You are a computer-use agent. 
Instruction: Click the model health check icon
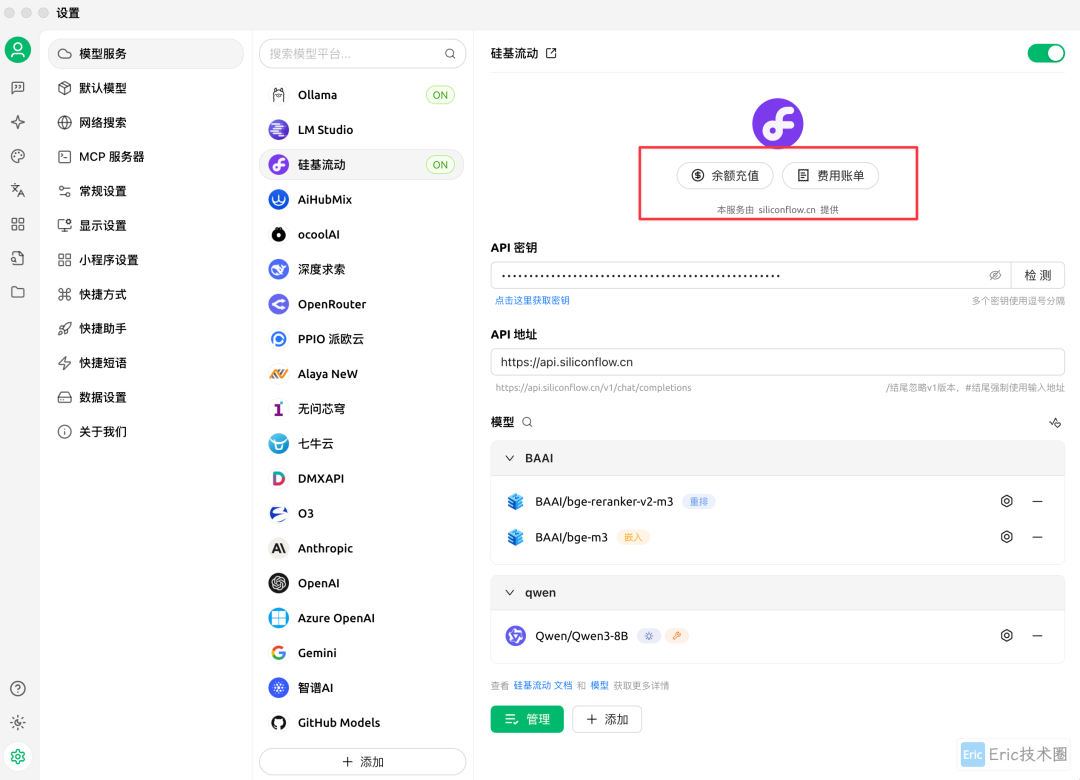click(x=1055, y=422)
